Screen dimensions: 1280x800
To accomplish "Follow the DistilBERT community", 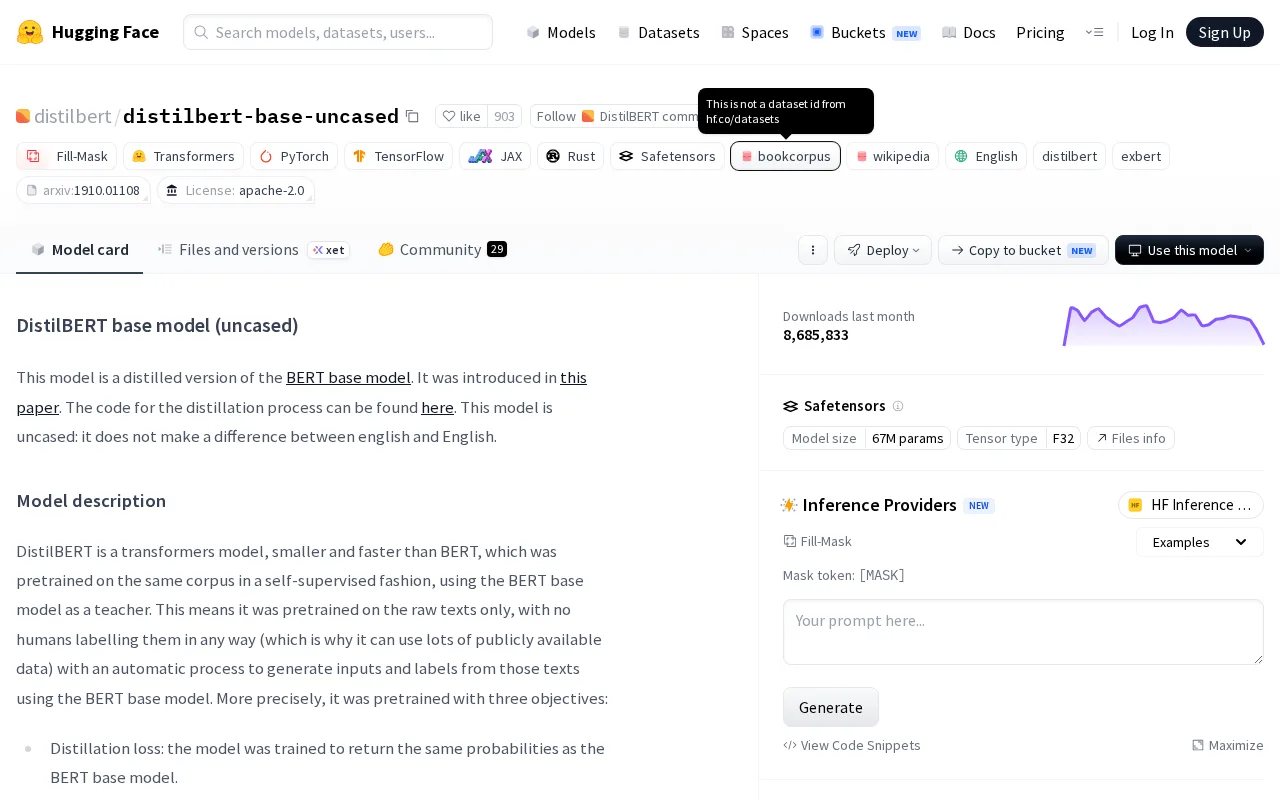I will coord(616,116).
